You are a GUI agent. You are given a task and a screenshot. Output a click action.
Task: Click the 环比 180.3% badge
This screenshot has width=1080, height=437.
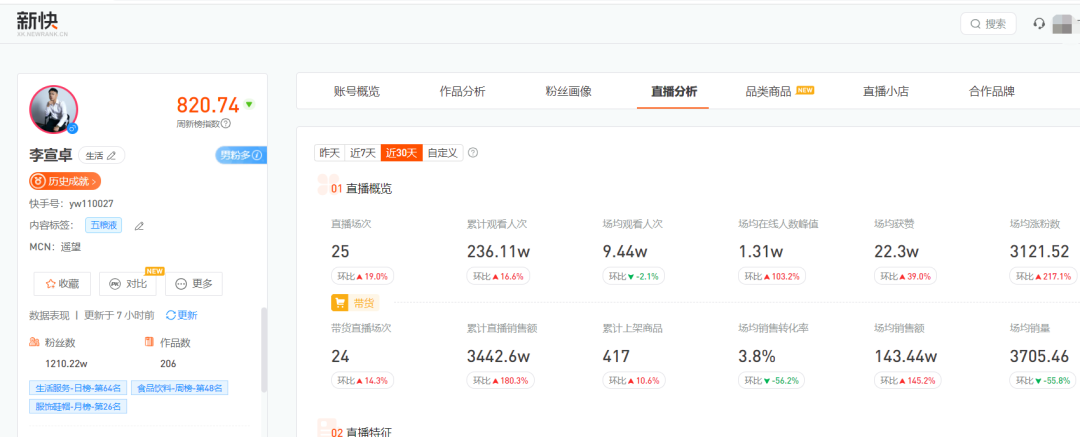(x=501, y=380)
